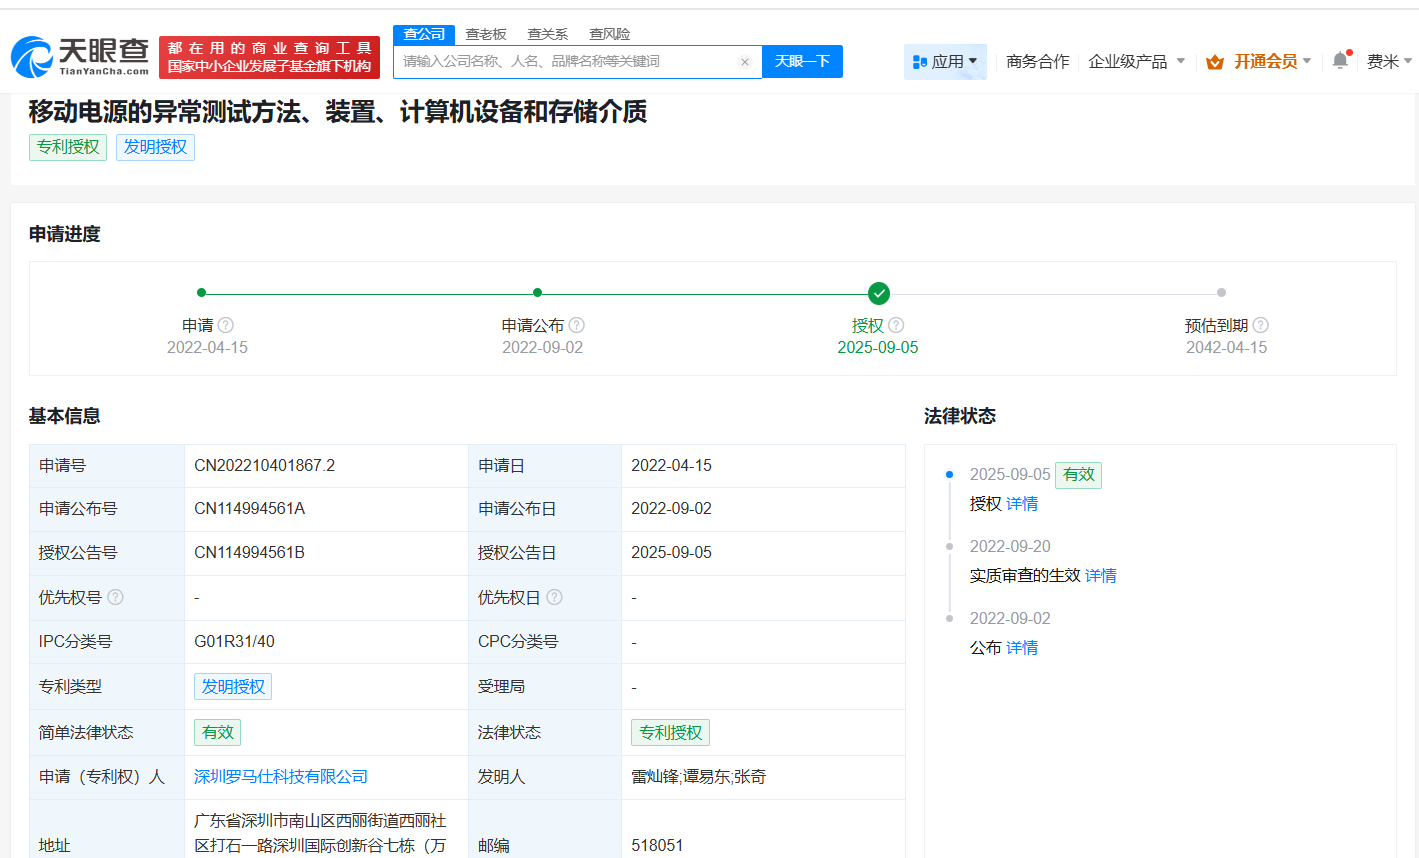Click the crown icon beside 开通会员
Viewport: 1419px width, 858px height.
[x=1215, y=60]
